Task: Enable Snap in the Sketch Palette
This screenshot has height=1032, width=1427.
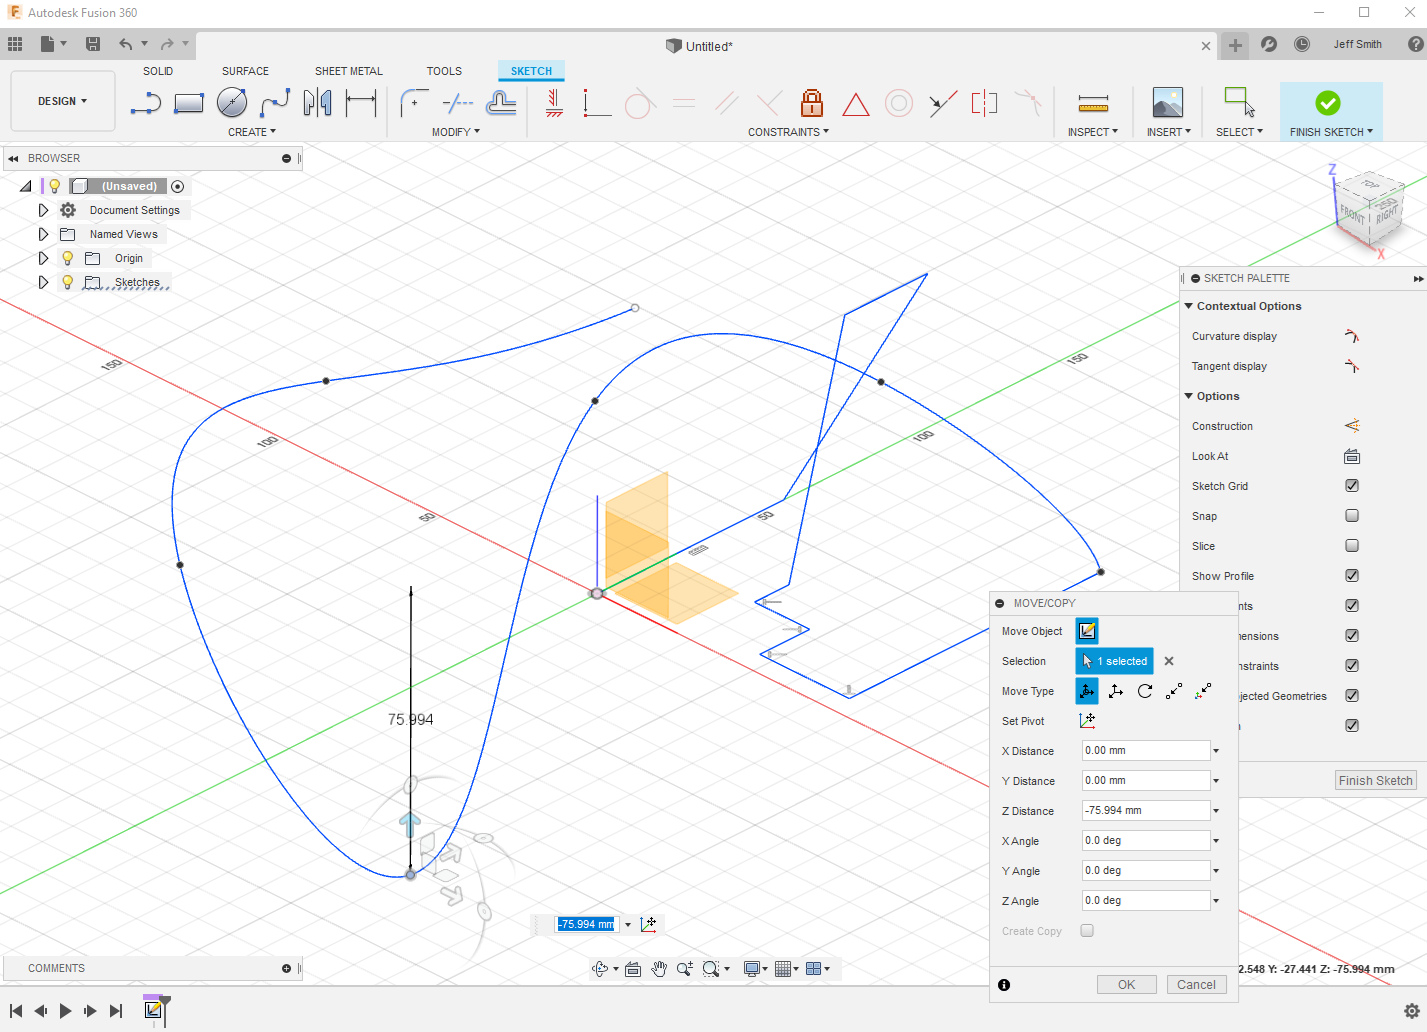Action: coord(1351,515)
